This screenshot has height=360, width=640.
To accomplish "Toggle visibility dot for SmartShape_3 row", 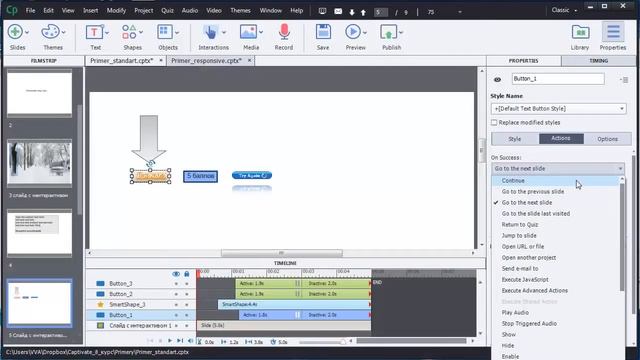I will [176, 304].
